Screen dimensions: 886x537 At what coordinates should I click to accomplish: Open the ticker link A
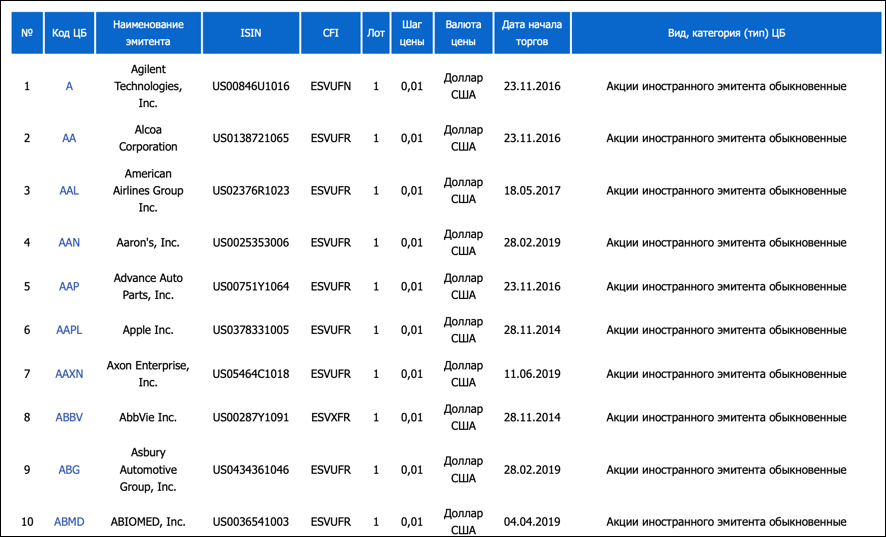(x=69, y=86)
